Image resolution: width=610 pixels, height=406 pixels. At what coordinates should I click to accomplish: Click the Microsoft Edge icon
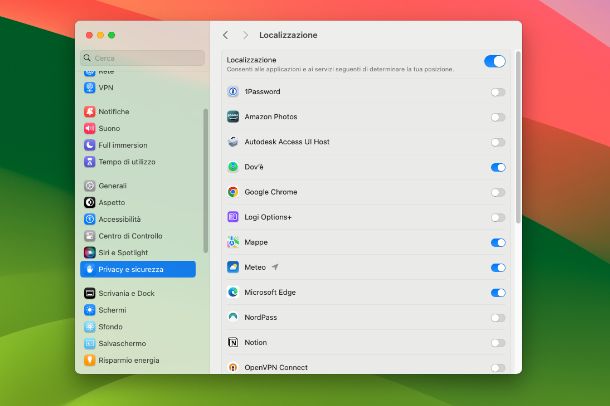pos(233,292)
